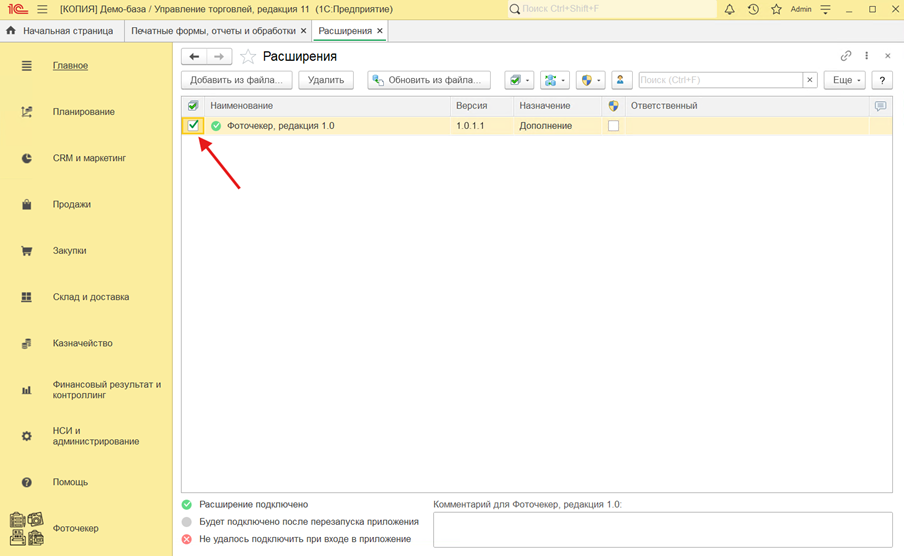Screen dimensions: 904x556
Task: Click the comment field for Фоточекер
Action: point(662,529)
